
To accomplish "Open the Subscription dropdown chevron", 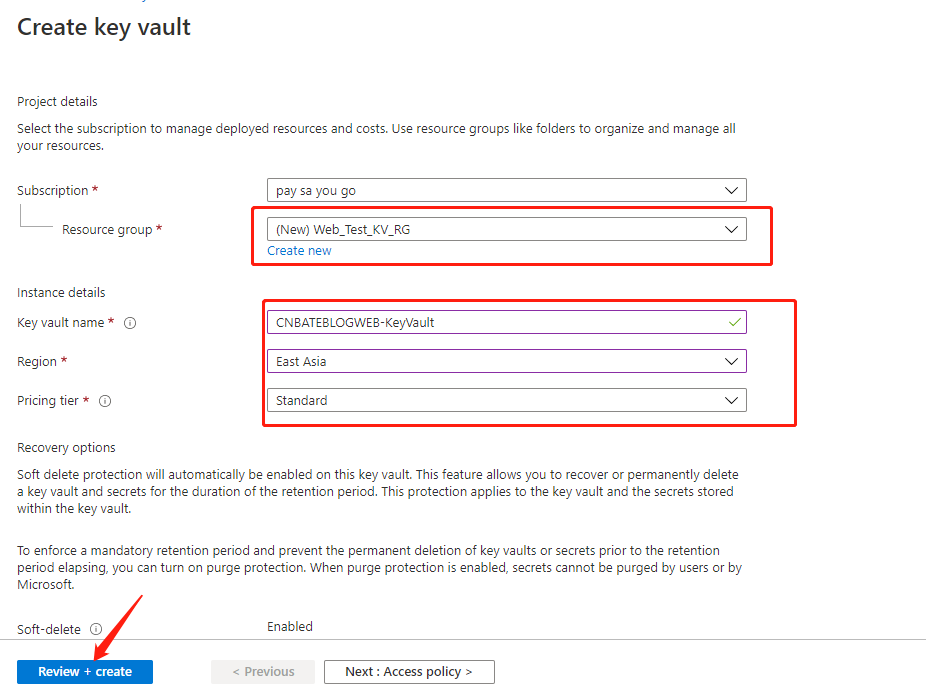I will click(x=731, y=190).
